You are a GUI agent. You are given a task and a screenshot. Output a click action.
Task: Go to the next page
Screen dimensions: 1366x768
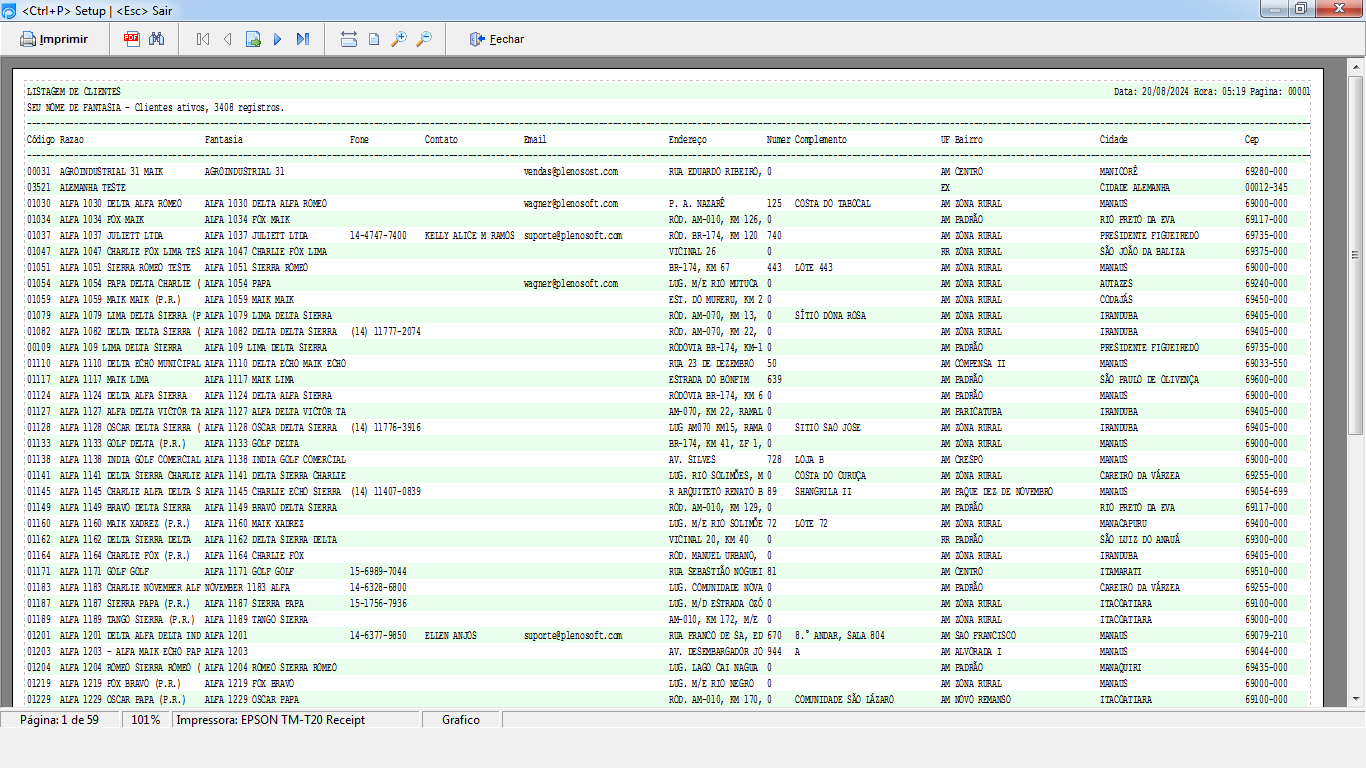click(x=278, y=39)
